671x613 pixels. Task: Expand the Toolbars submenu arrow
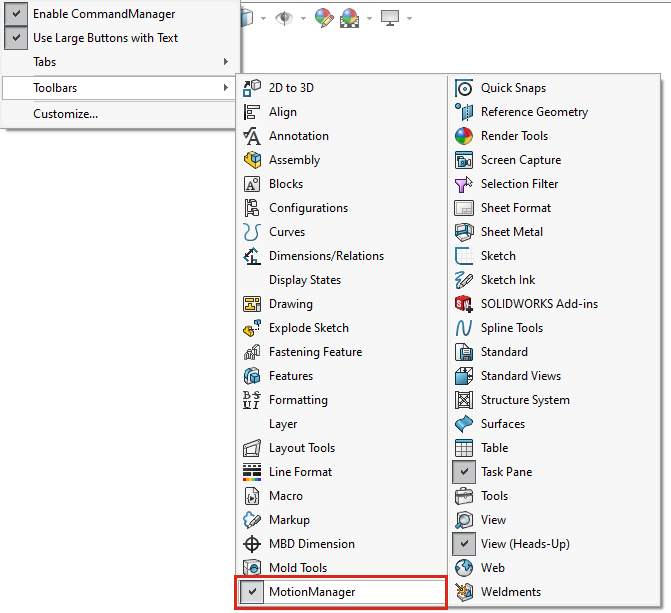point(225,88)
